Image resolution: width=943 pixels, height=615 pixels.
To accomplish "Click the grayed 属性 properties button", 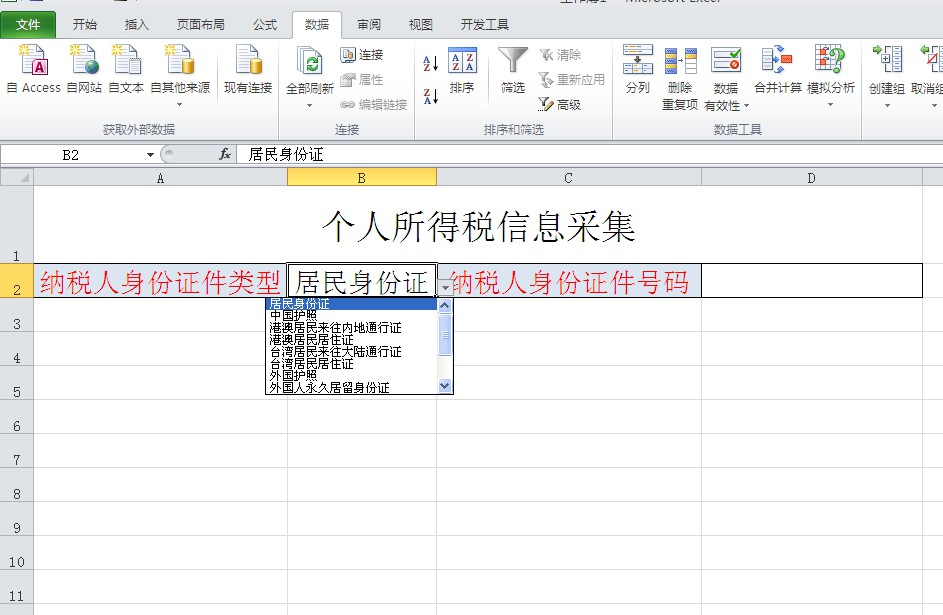I will pos(361,79).
